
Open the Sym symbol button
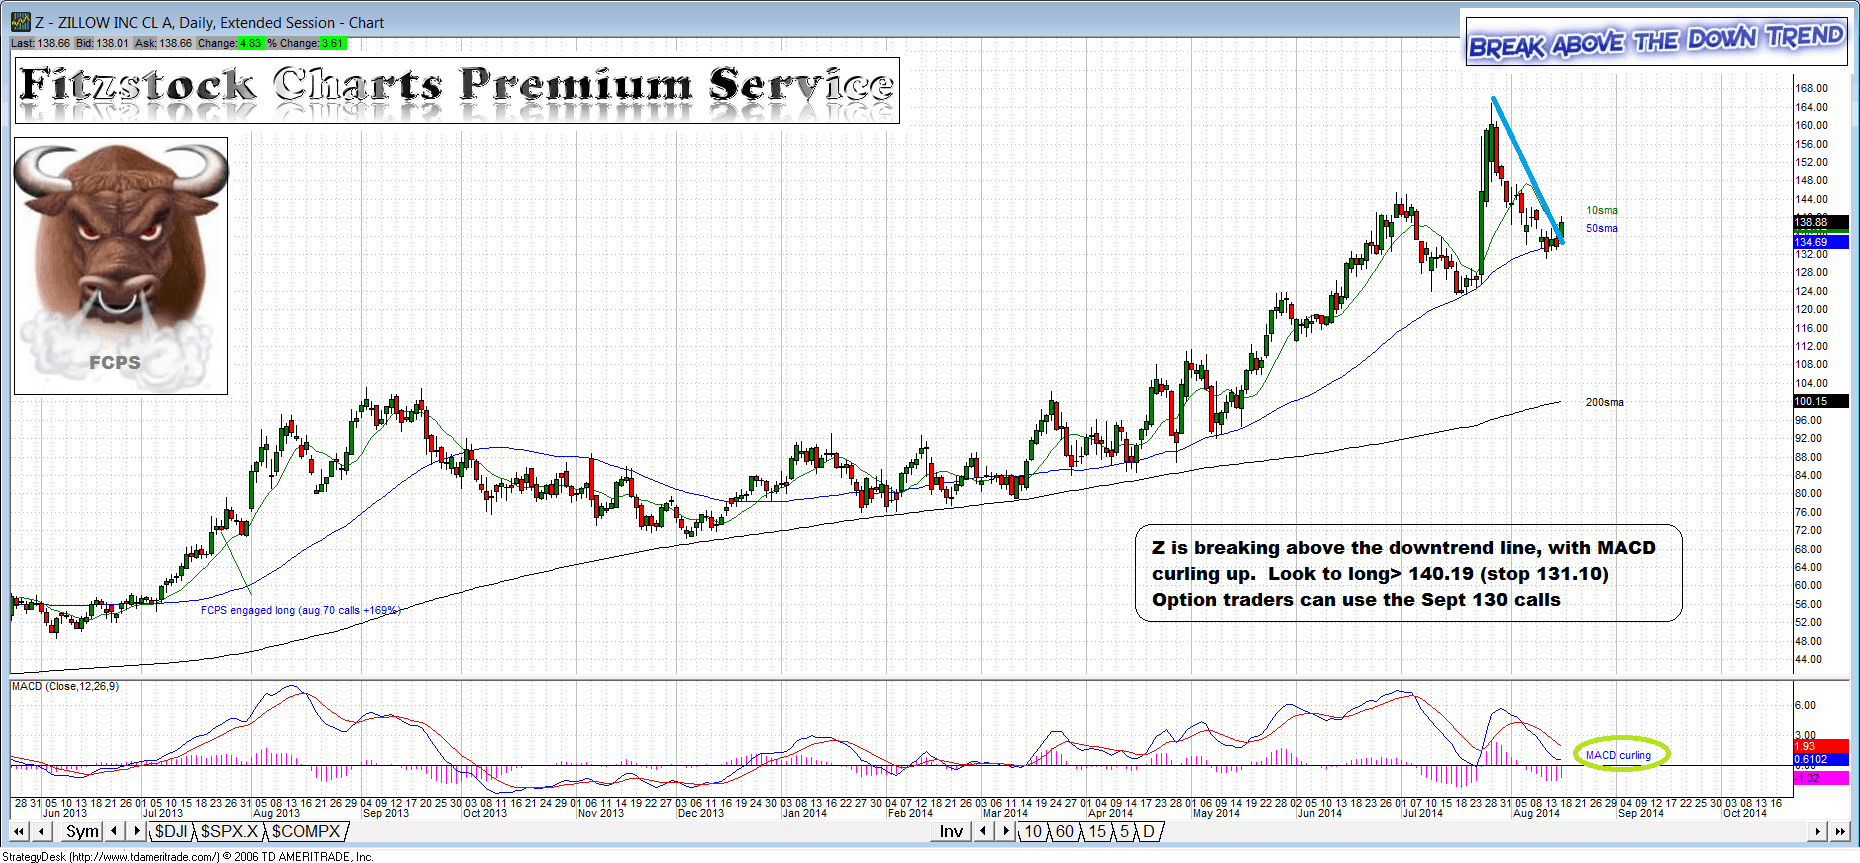pyautogui.click(x=82, y=831)
